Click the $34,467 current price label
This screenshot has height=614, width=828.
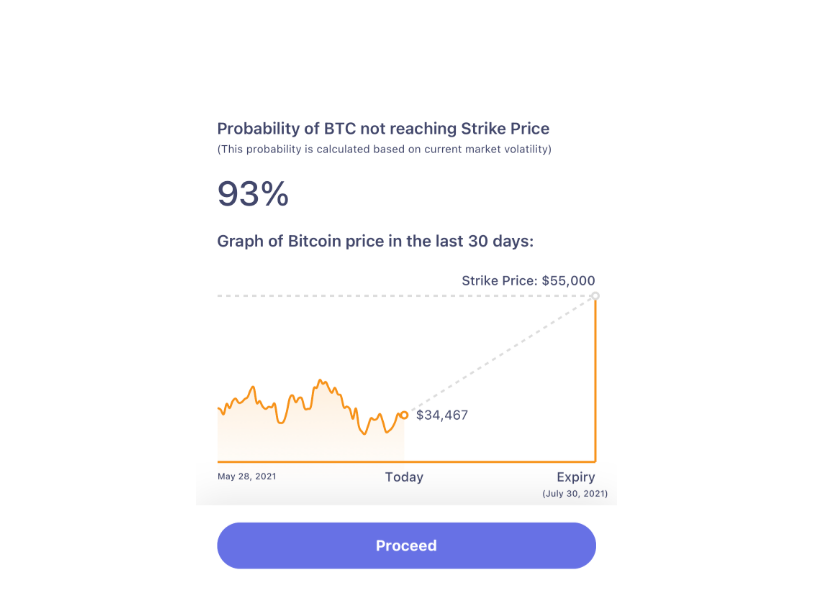[x=442, y=415]
